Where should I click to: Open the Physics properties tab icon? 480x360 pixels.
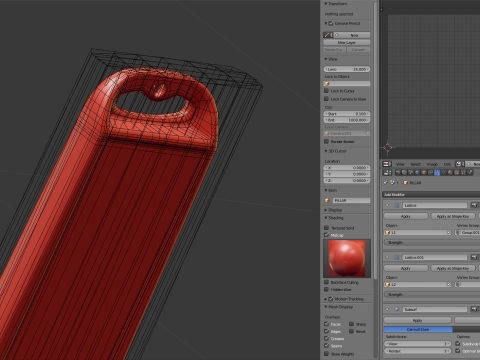point(470,172)
